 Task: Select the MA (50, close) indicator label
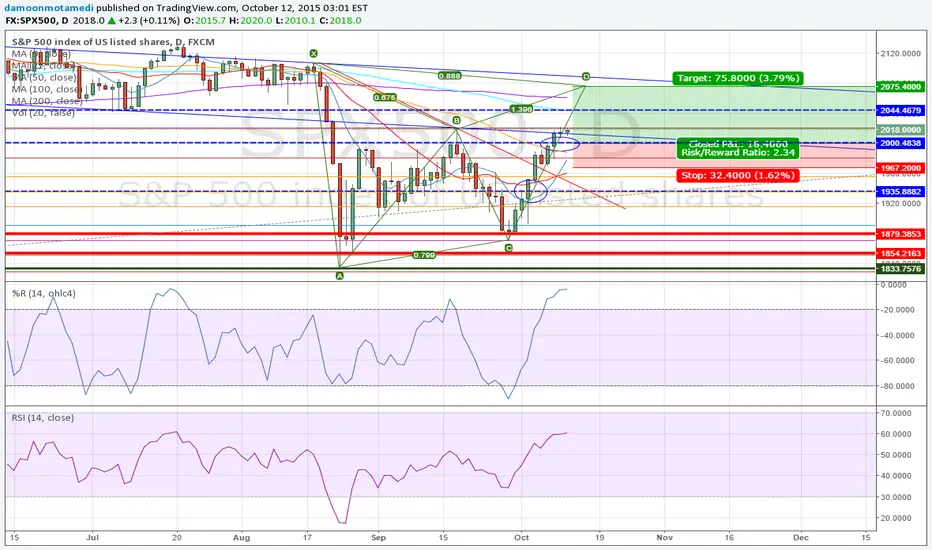[x=44, y=77]
